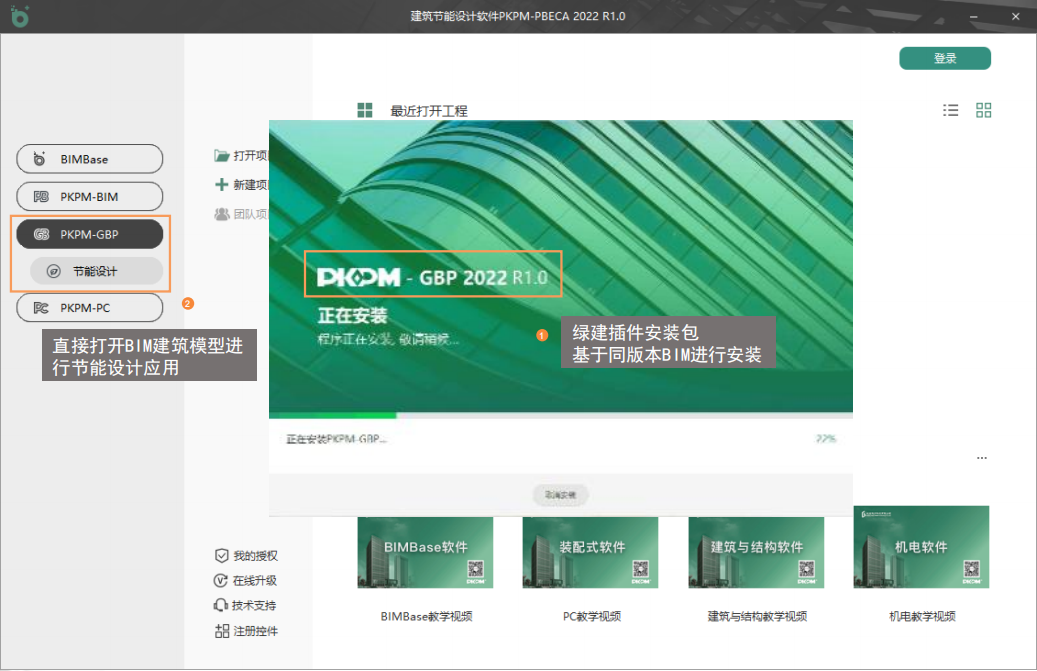Click the 打开项目 folder icon
Image resolution: width=1037 pixels, height=671 pixels.
(222, 156)
